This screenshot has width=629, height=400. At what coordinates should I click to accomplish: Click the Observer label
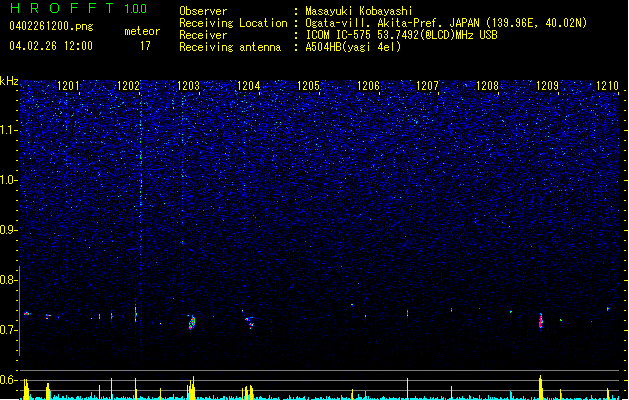203,11
